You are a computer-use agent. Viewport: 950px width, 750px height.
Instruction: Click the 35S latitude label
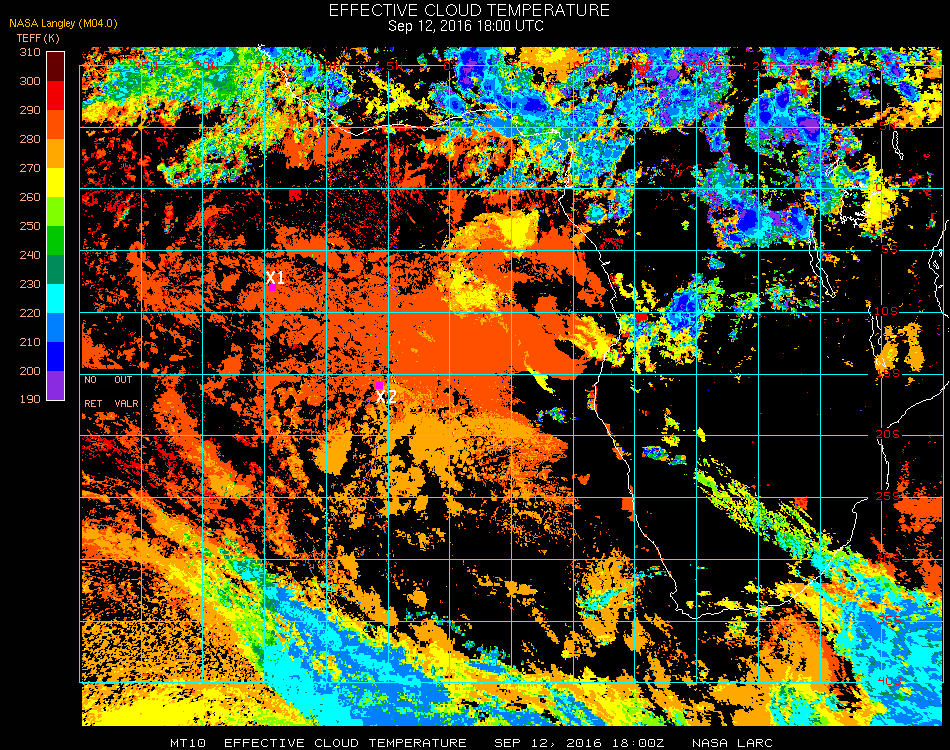click(x=889, y=620)
